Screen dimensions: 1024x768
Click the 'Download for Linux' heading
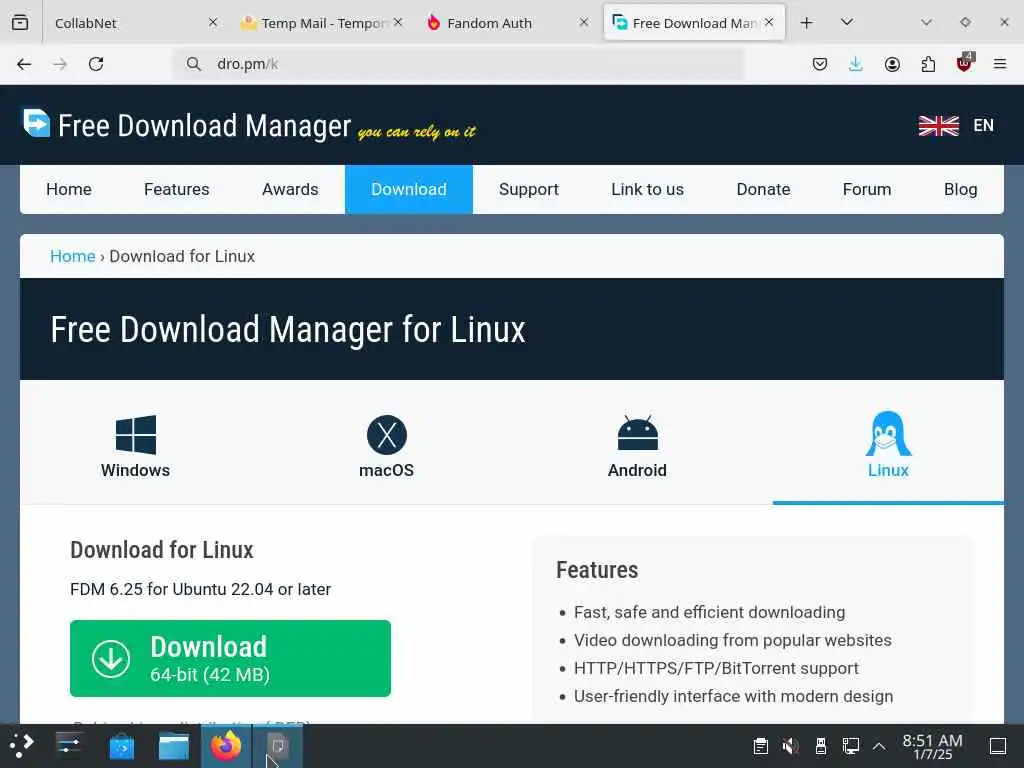tap(162, 550)
